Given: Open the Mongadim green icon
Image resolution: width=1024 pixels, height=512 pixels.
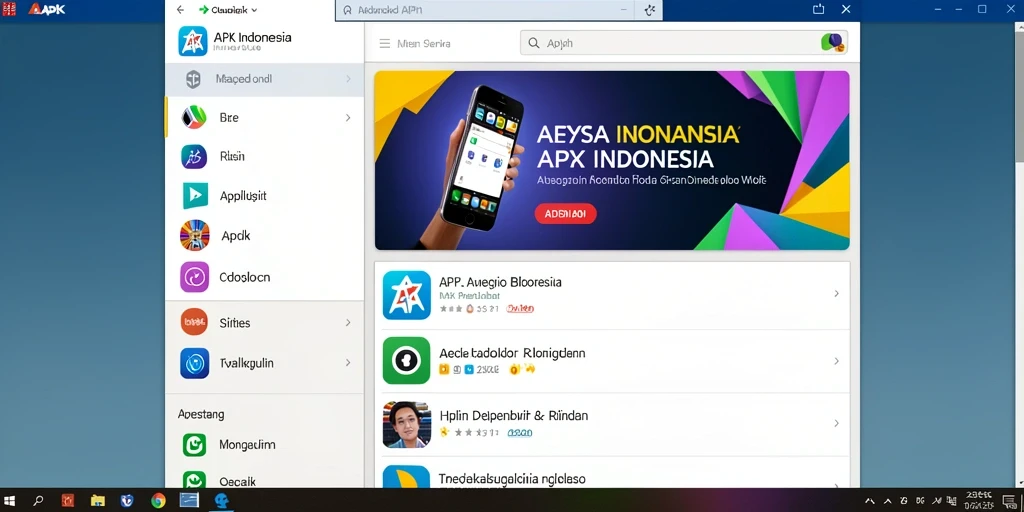Looking at the screenshot, I should pos(195,445).
